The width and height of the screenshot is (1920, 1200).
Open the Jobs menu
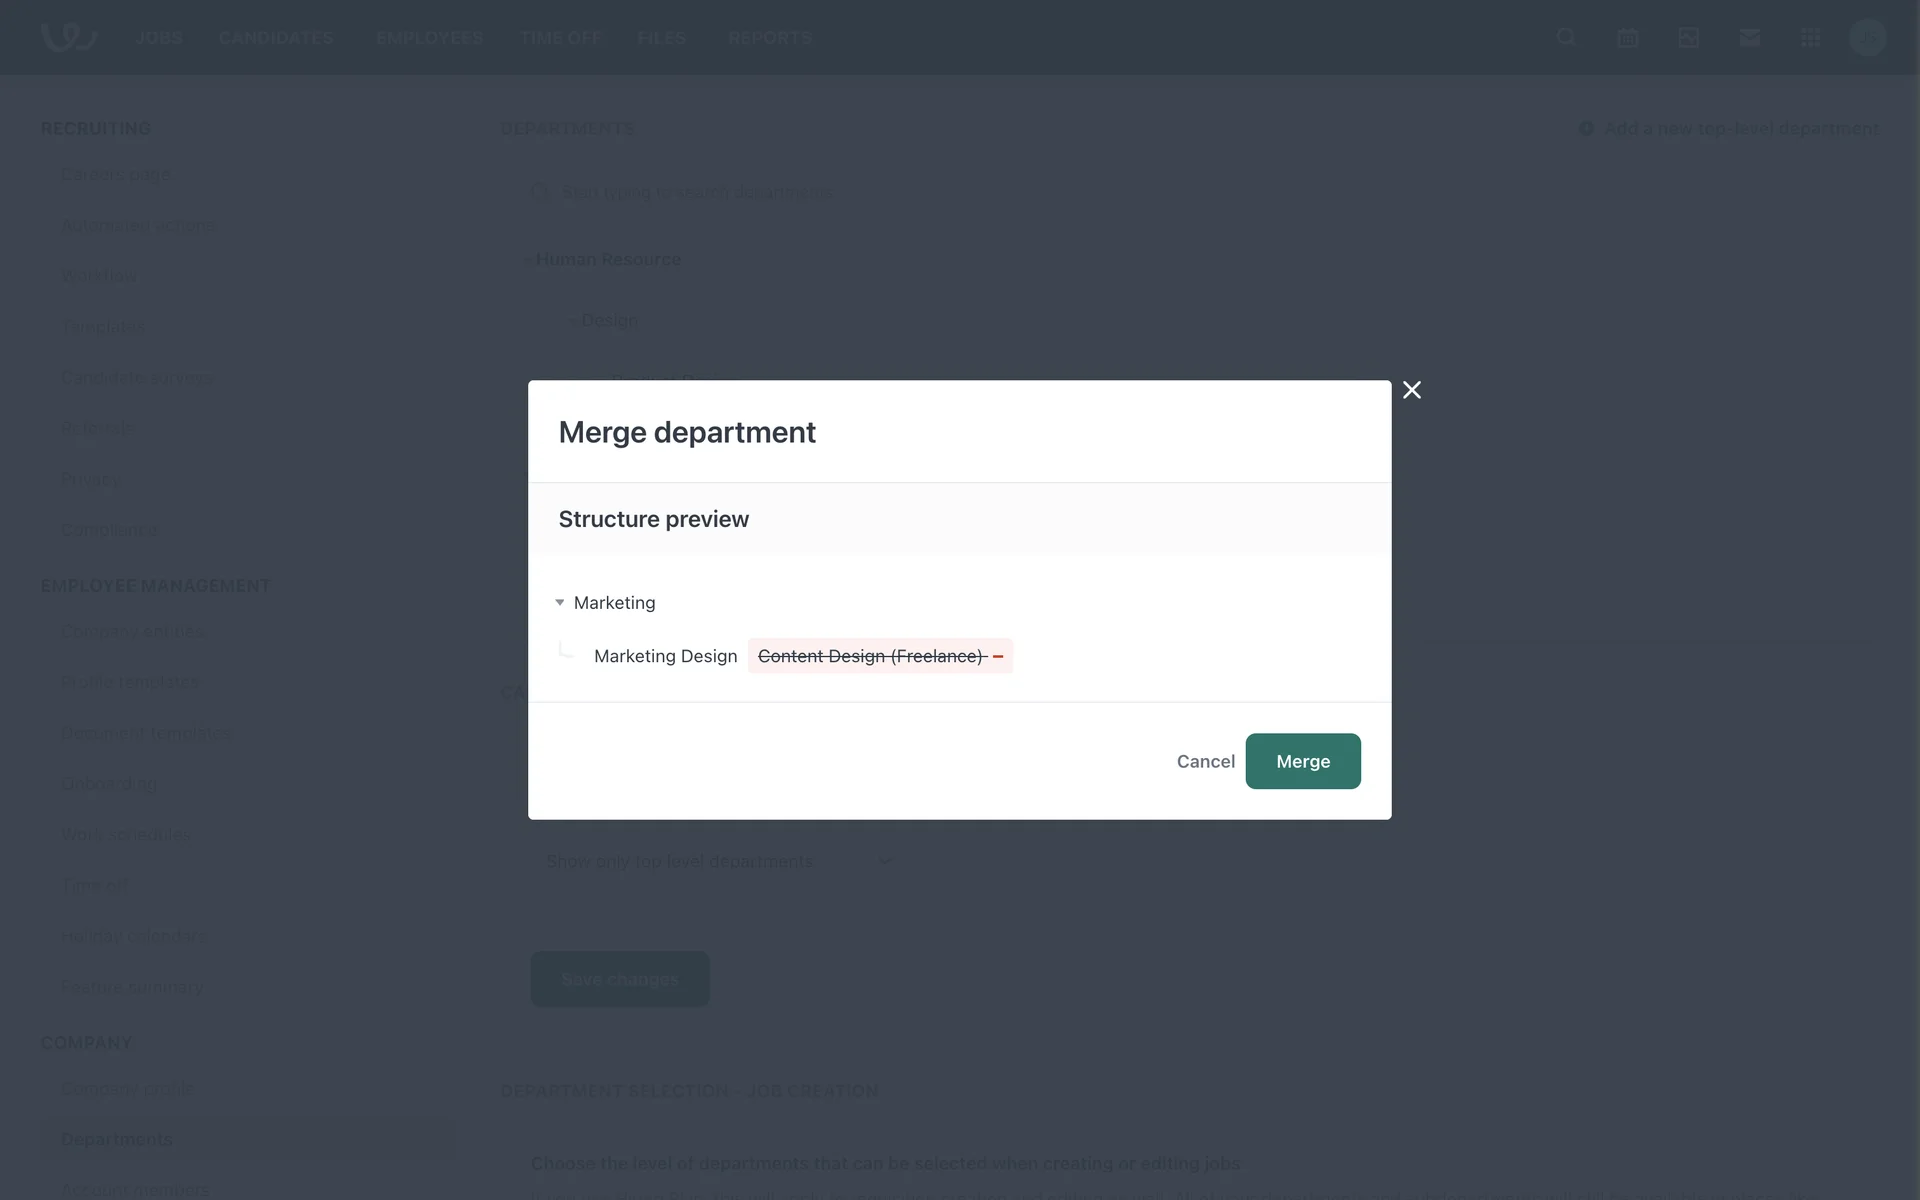(159, 38)
